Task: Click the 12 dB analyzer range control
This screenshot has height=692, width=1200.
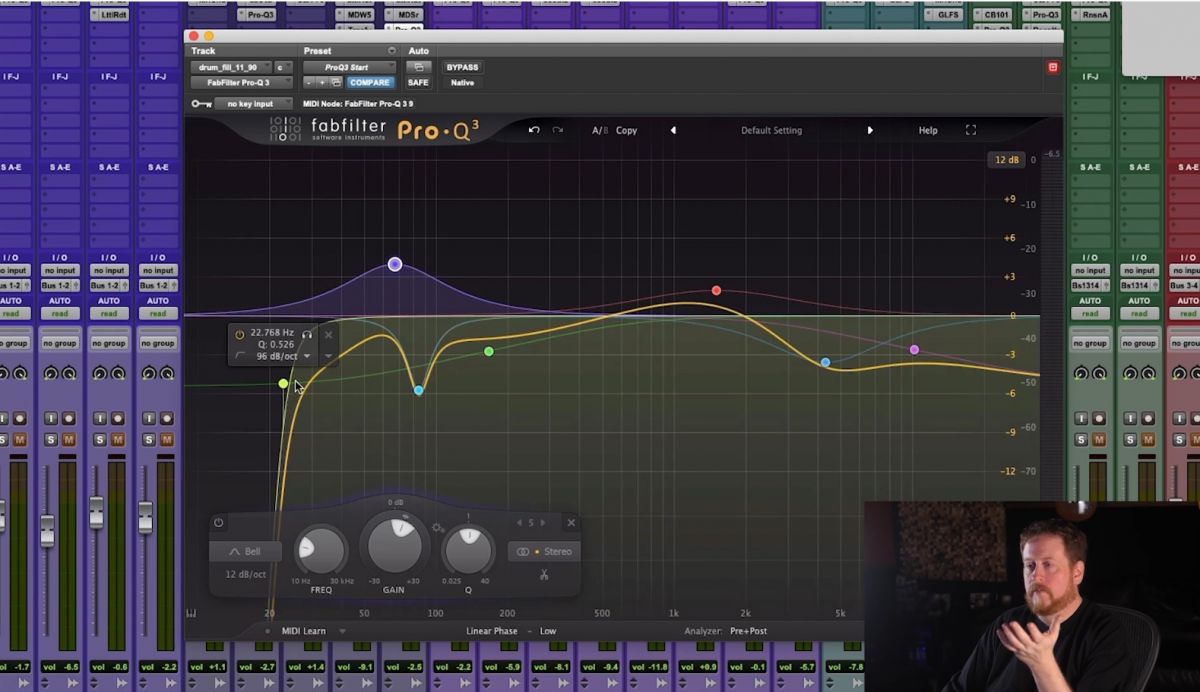Action: (1006, 159)
